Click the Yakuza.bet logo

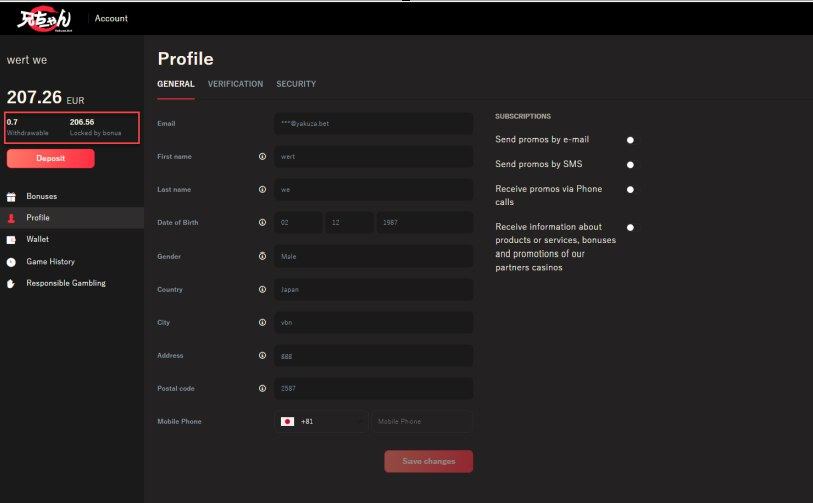pos(41,18)
